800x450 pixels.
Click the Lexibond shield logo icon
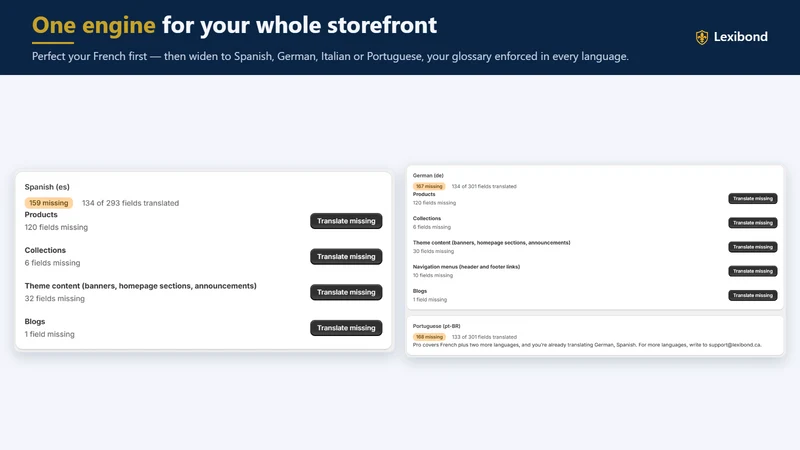click(x=702, y=37)
